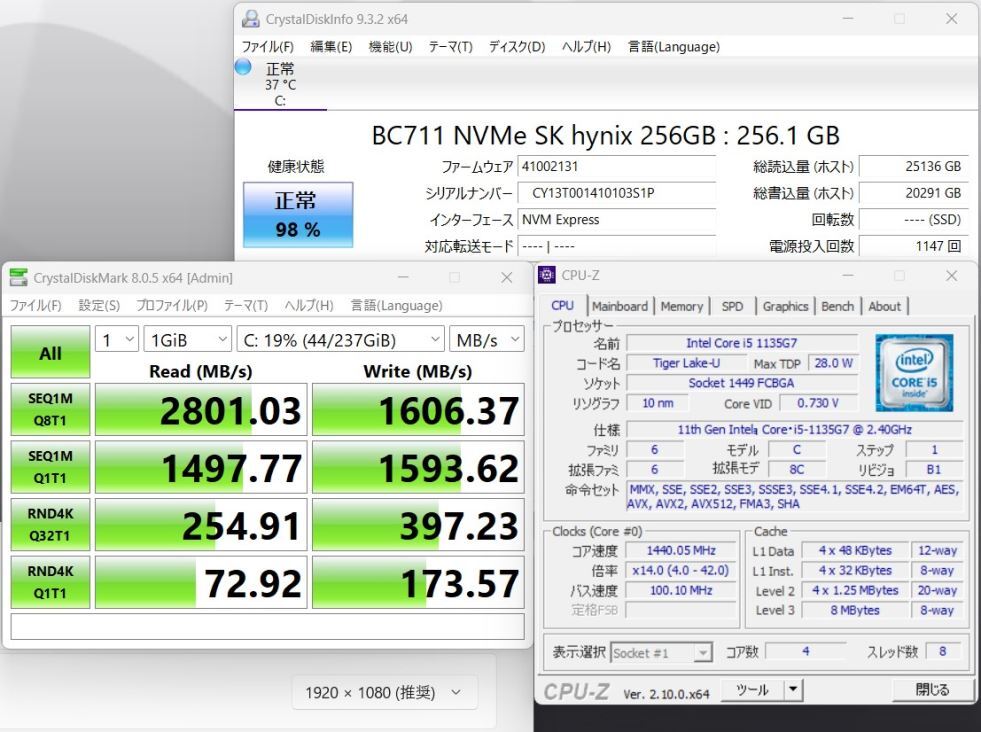Viewport: 981px width, 732px height.
Task: Open the drive dropdown showing C: 19%
Action: (x=340, y=339)
